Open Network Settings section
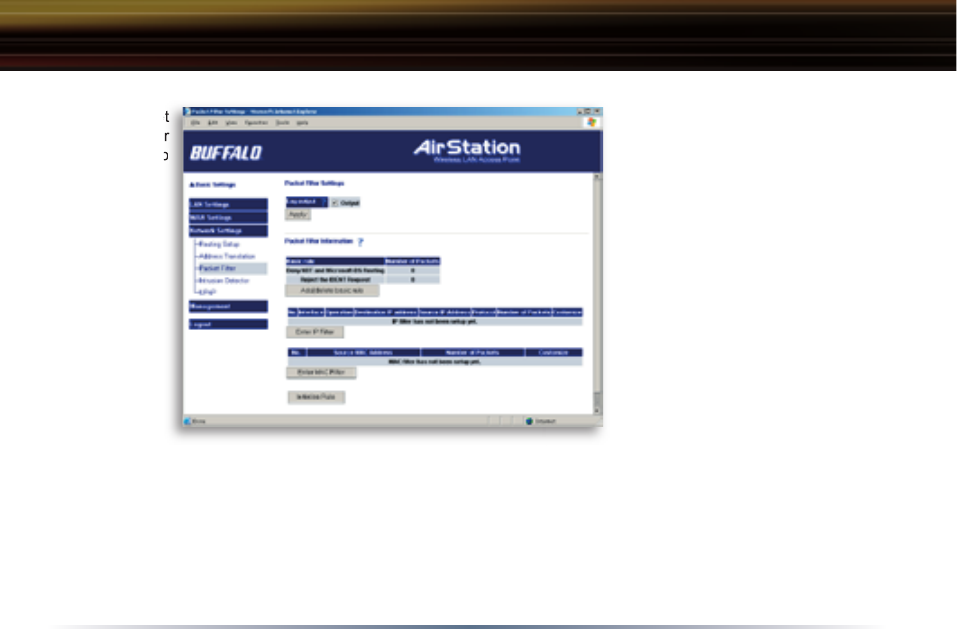This screenshot has height=629, width=957. (228, 231)
